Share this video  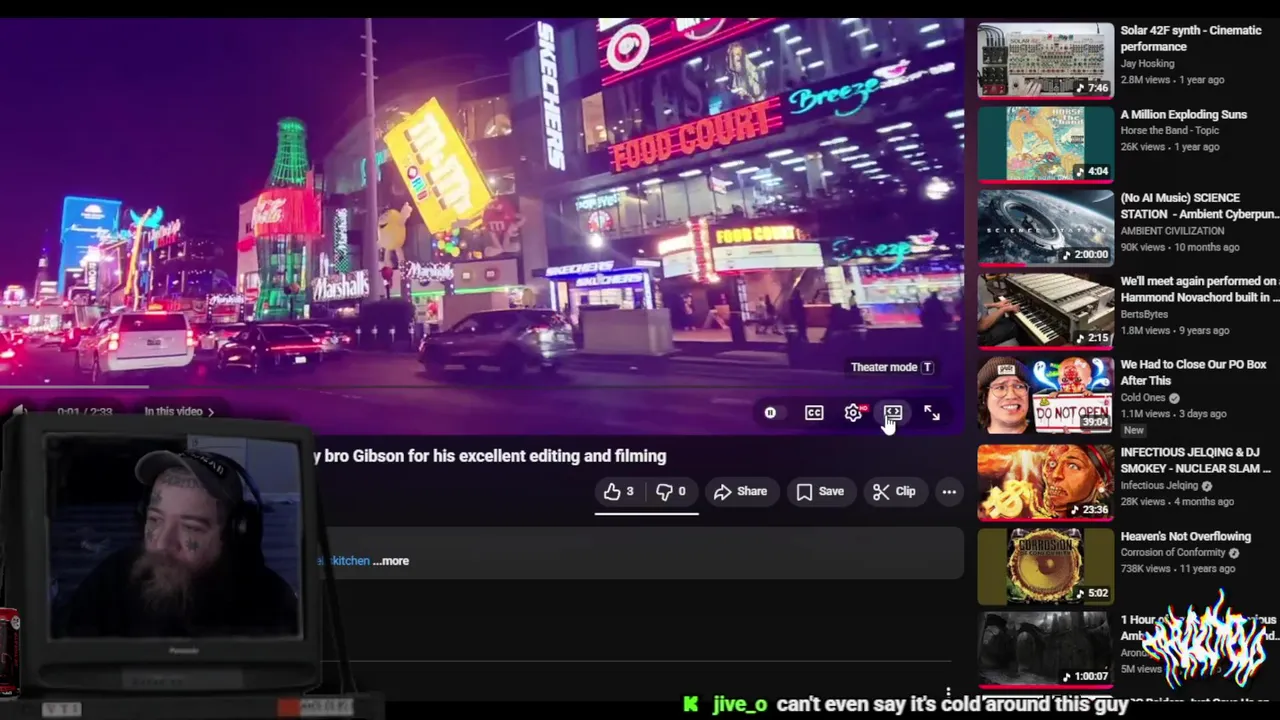click(741, 491)
